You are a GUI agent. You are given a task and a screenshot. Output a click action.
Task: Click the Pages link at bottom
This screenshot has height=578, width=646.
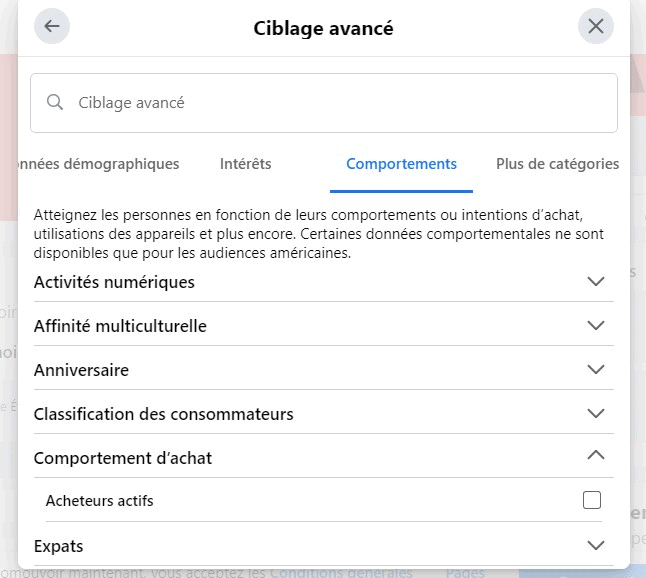click(x=465, y=573)
